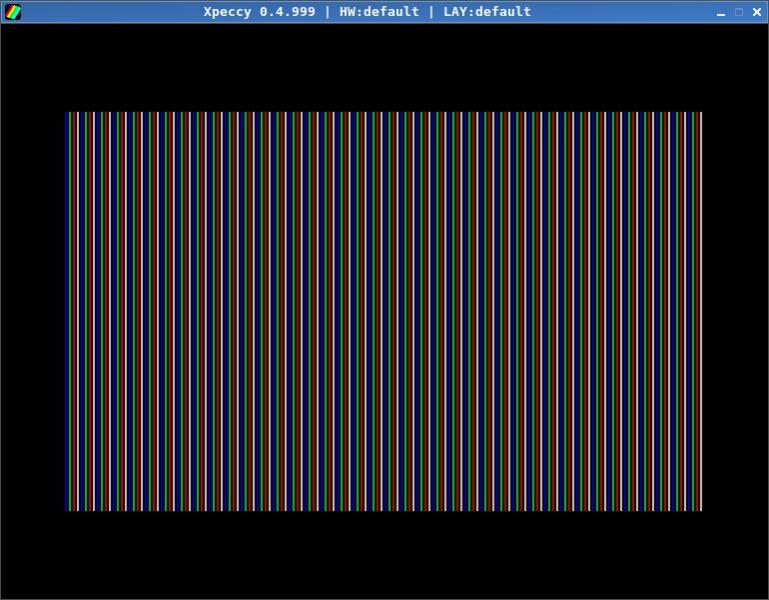Click the top-left corner of the striped area
This screenshot has width=769, height=600.
67,114
